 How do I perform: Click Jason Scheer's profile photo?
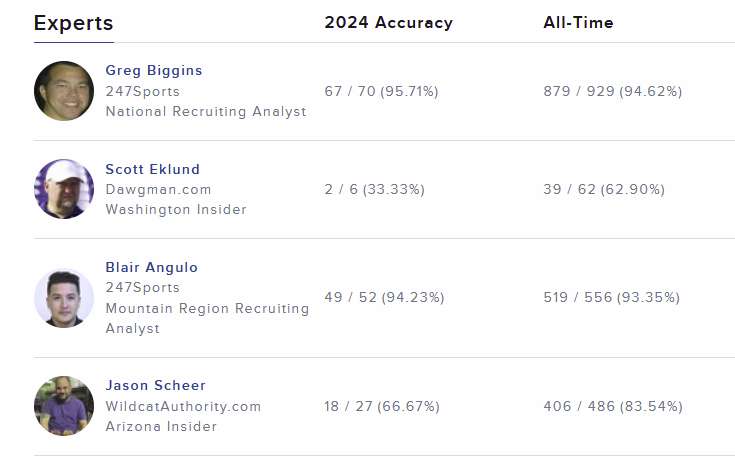[64, 406]
